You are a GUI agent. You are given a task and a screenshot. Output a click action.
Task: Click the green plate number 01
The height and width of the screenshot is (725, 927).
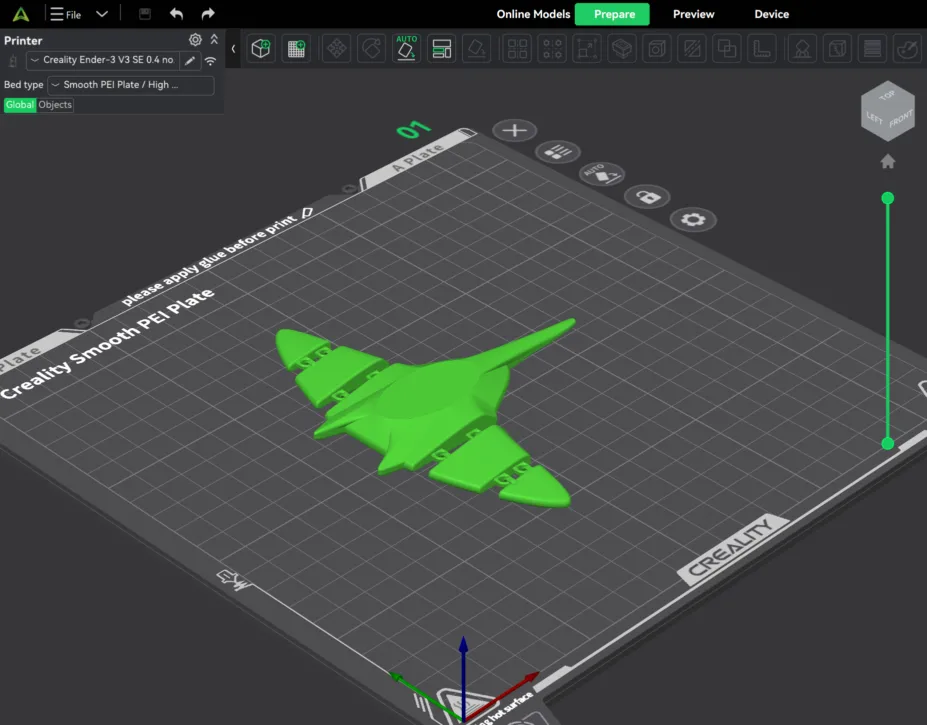click(413, 129)
